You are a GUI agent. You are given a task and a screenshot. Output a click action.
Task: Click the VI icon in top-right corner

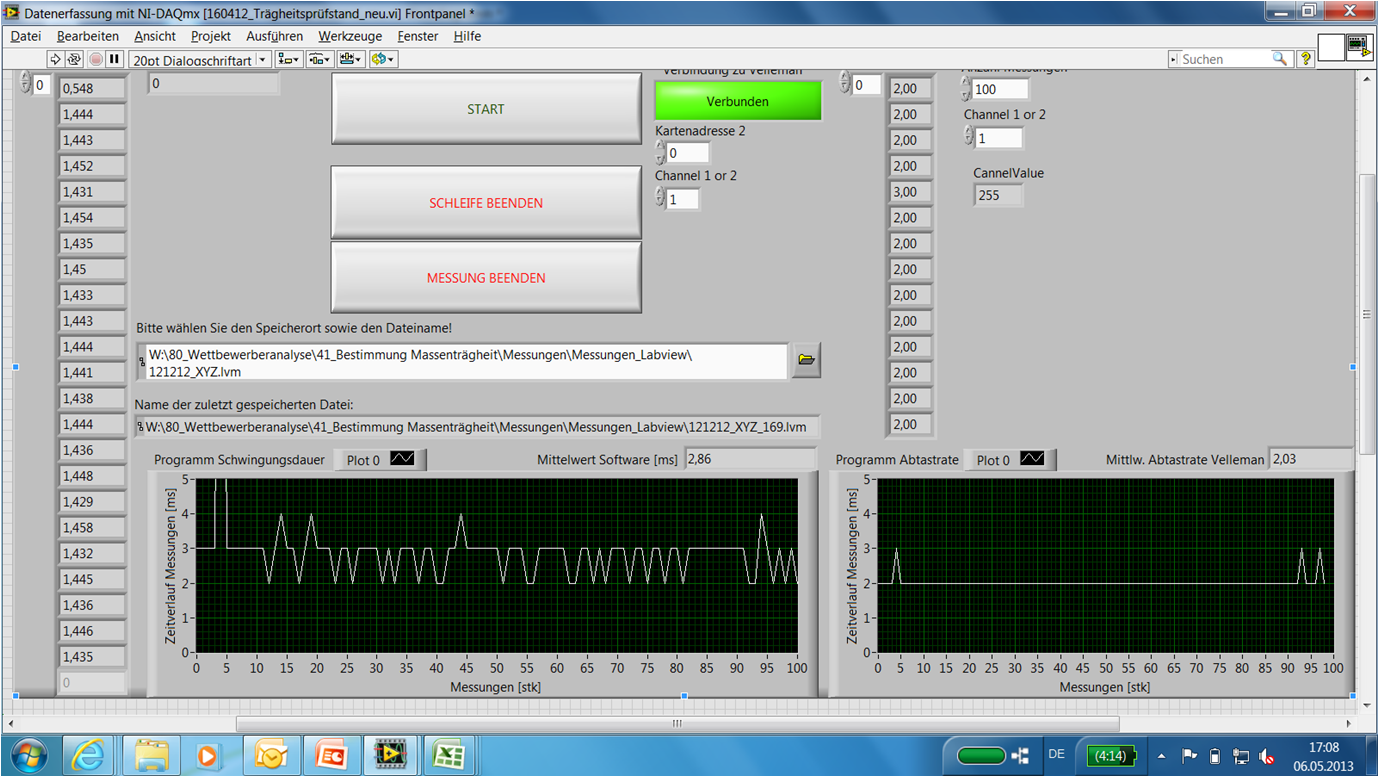[1358, 47]
